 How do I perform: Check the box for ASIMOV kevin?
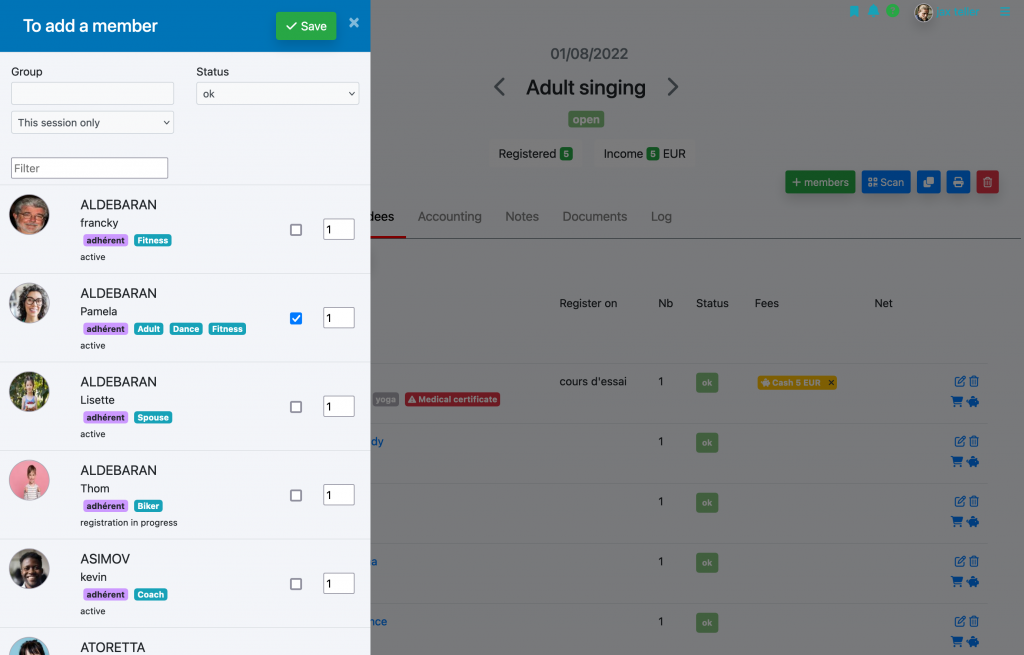pyautogui.click(x=296, y=584)
